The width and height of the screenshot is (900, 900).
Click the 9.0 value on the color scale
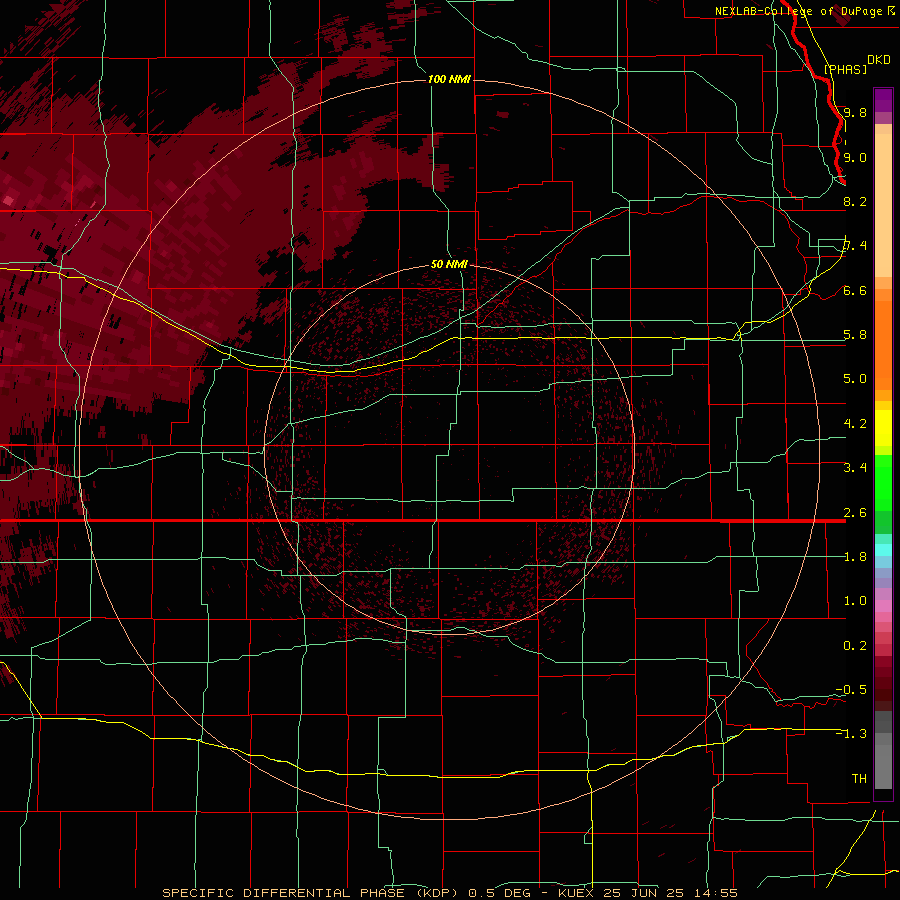855,157
